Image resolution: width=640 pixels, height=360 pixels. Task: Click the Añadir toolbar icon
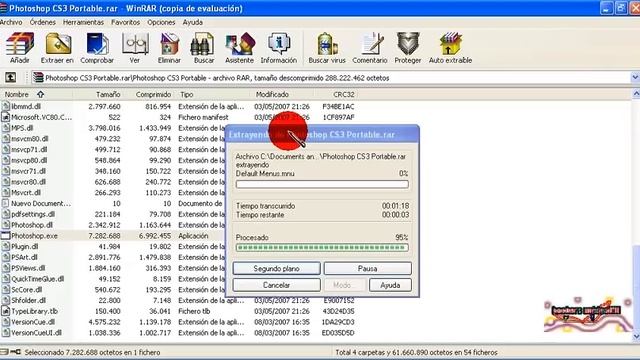click(20, 44)
